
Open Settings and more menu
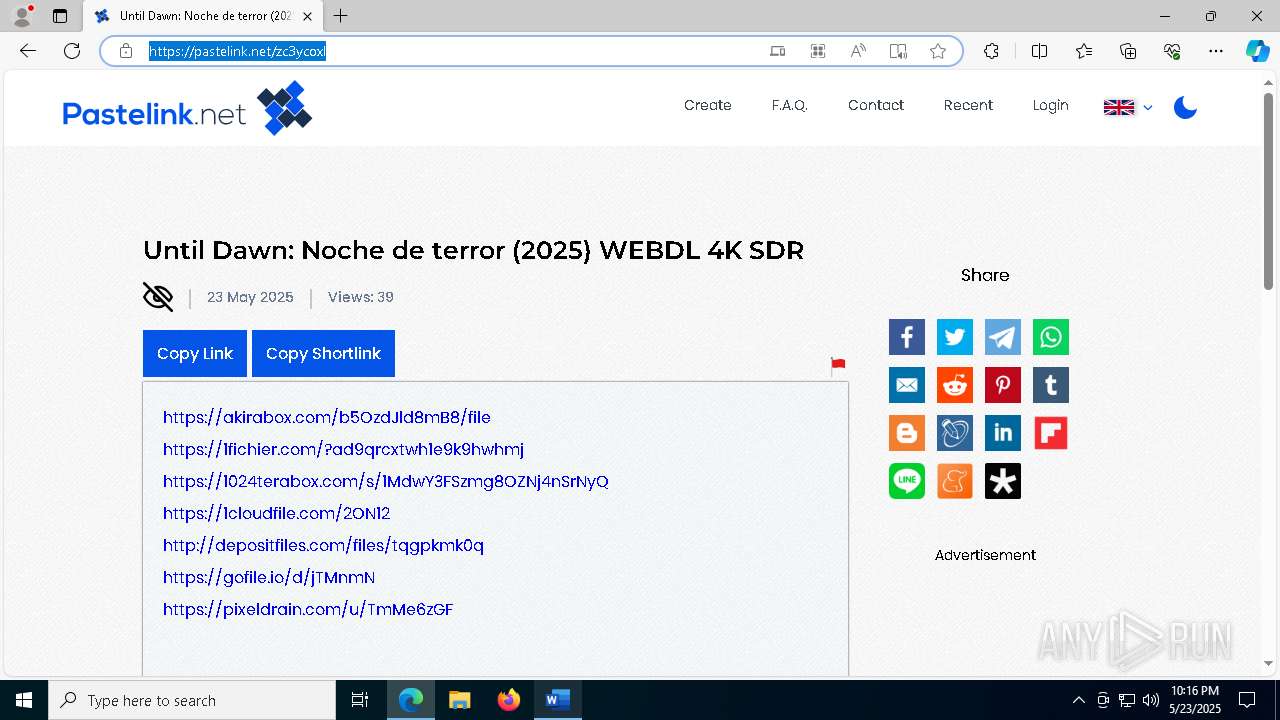[1216, 51]
